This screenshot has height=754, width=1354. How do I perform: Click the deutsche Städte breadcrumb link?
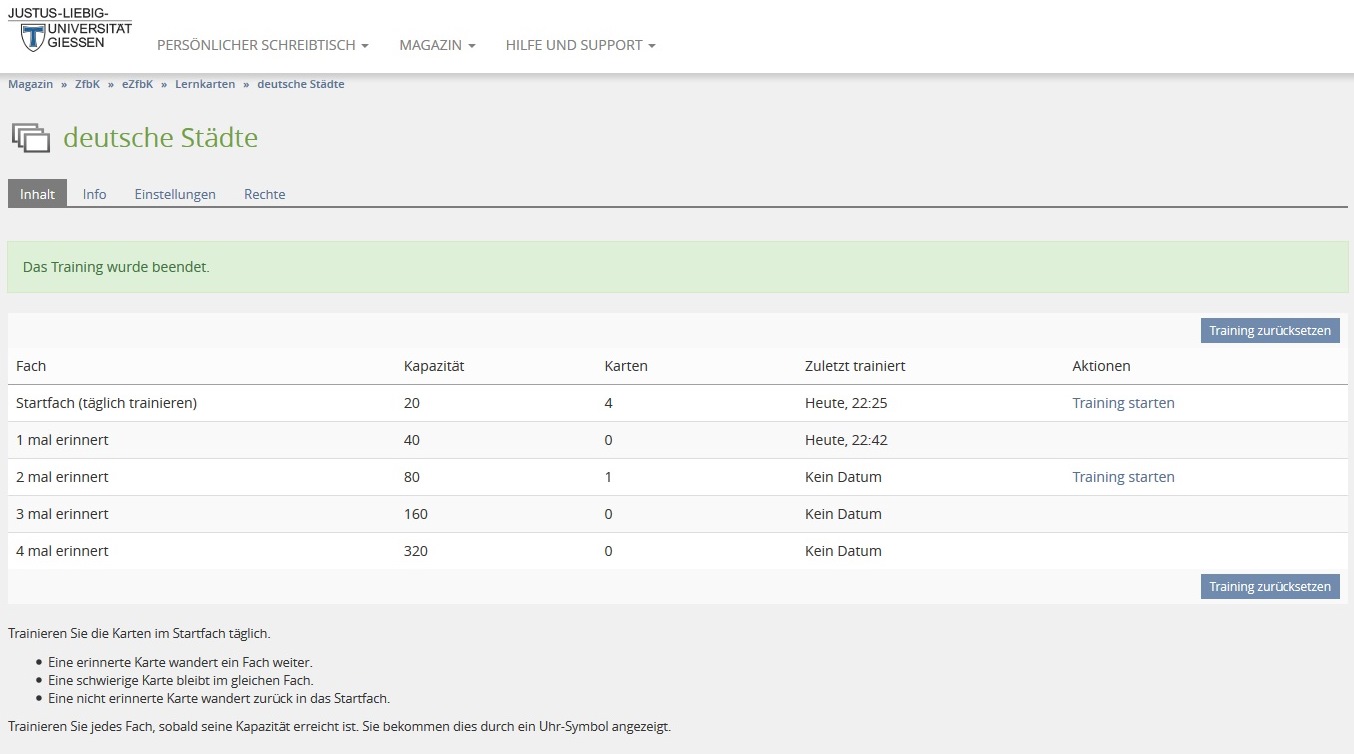[301, 84]
